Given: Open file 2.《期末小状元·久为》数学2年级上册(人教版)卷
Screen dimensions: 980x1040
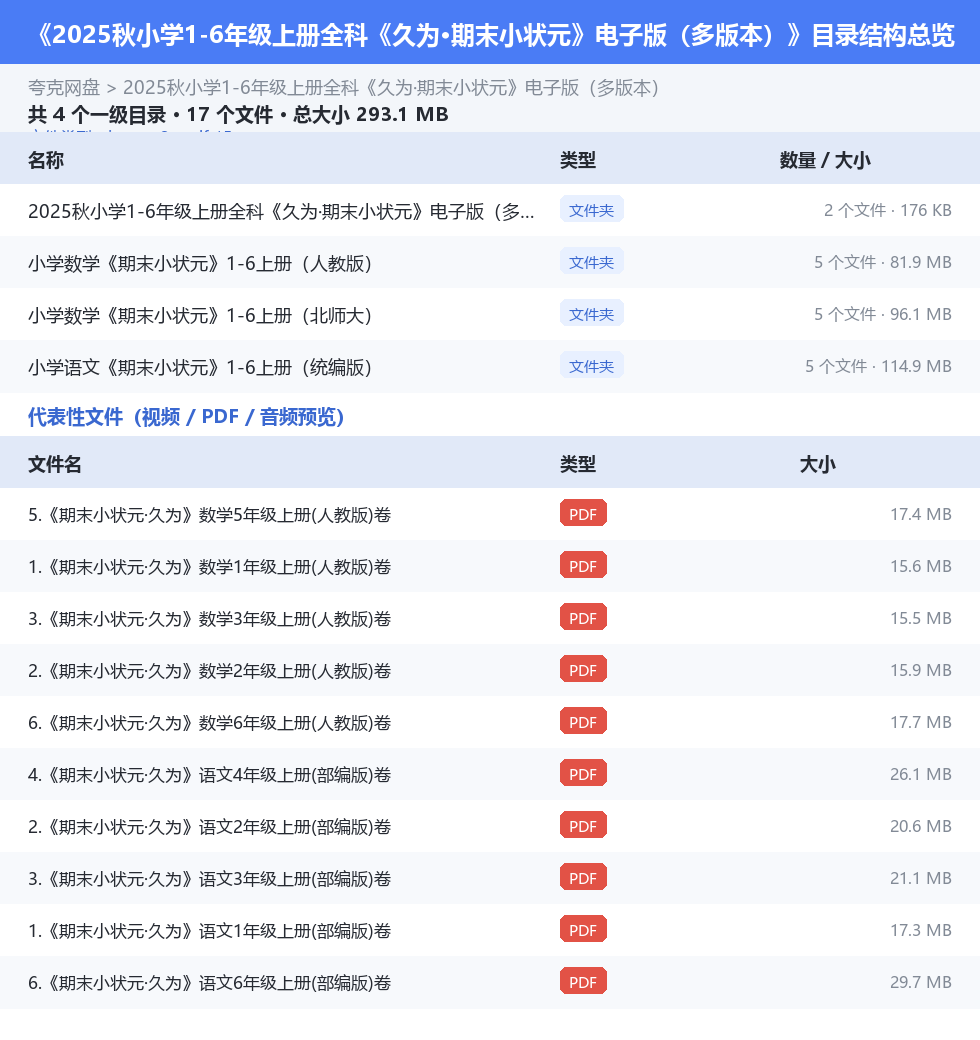Looking at the screenshot, I should [210, 671].
